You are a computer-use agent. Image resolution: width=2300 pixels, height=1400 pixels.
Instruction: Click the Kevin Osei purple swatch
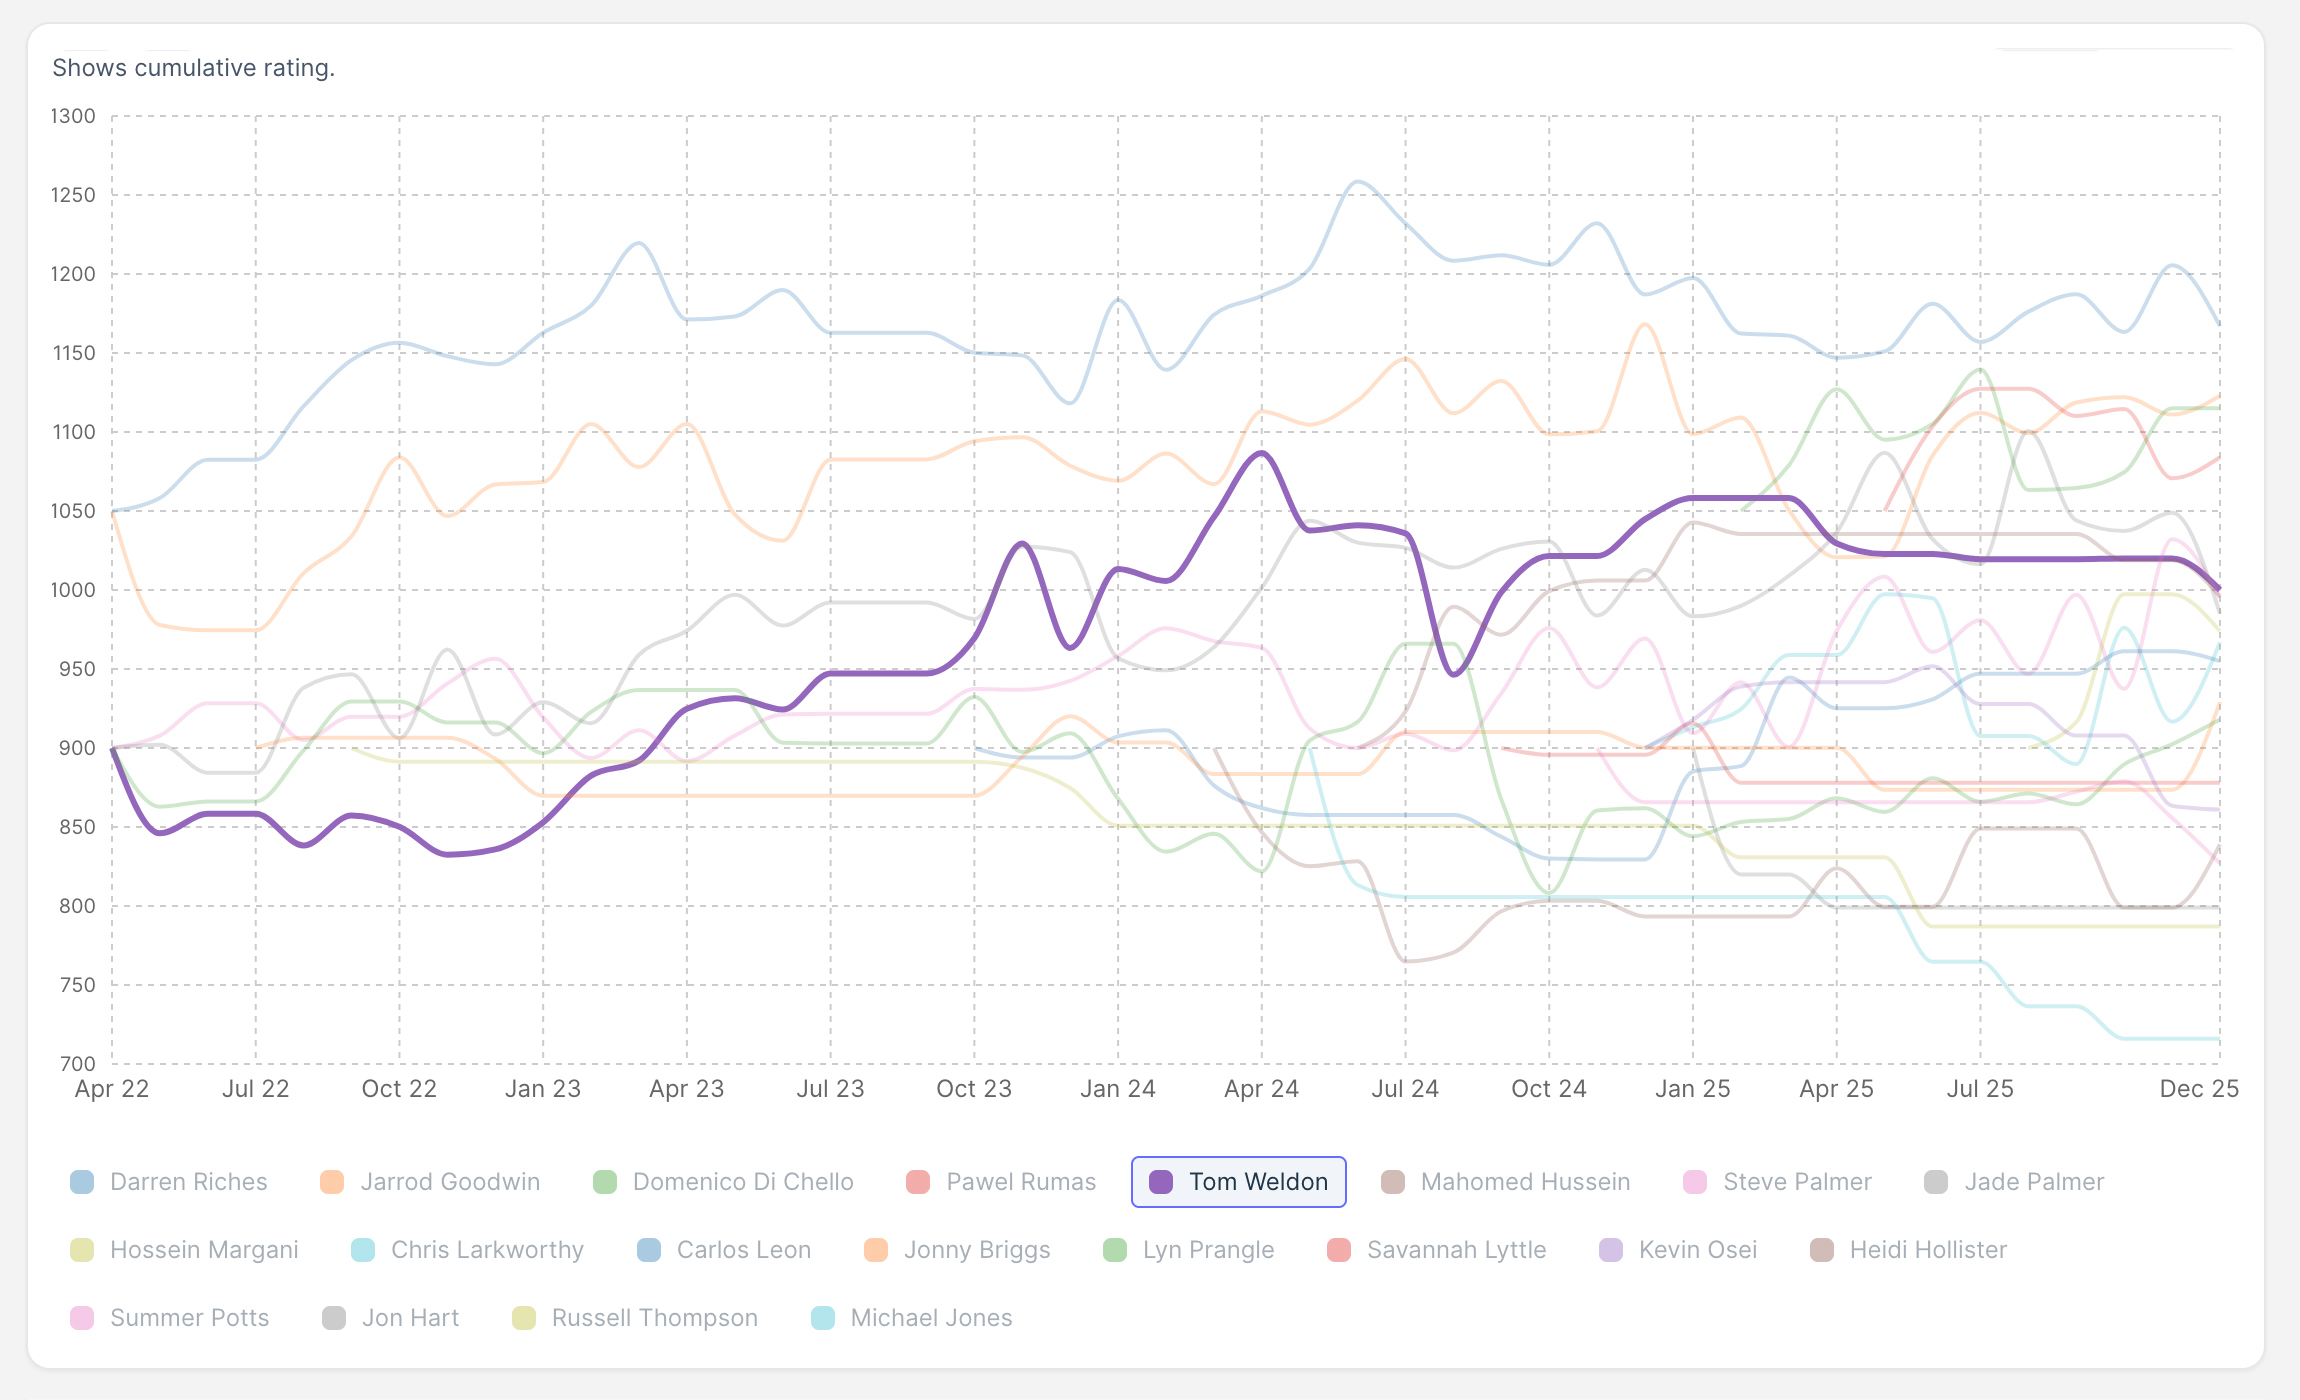tap(1611, 1250)
